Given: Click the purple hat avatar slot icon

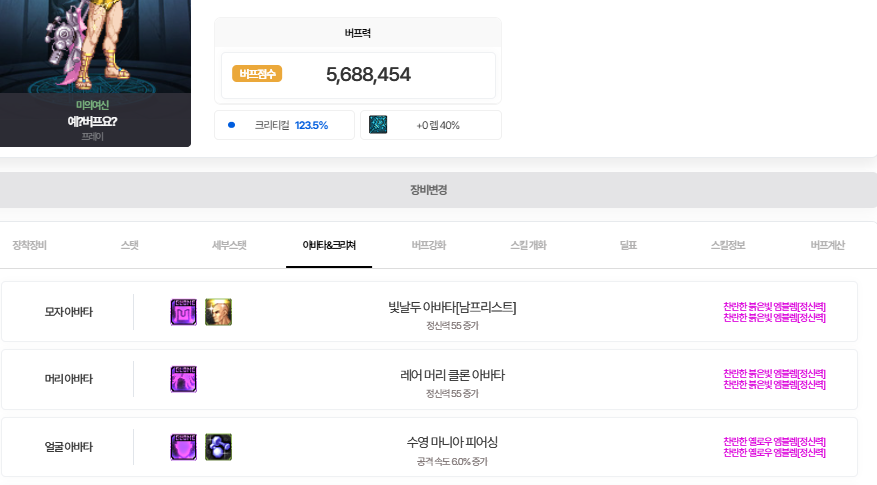Looking at the screenshot, I should 183,312.
